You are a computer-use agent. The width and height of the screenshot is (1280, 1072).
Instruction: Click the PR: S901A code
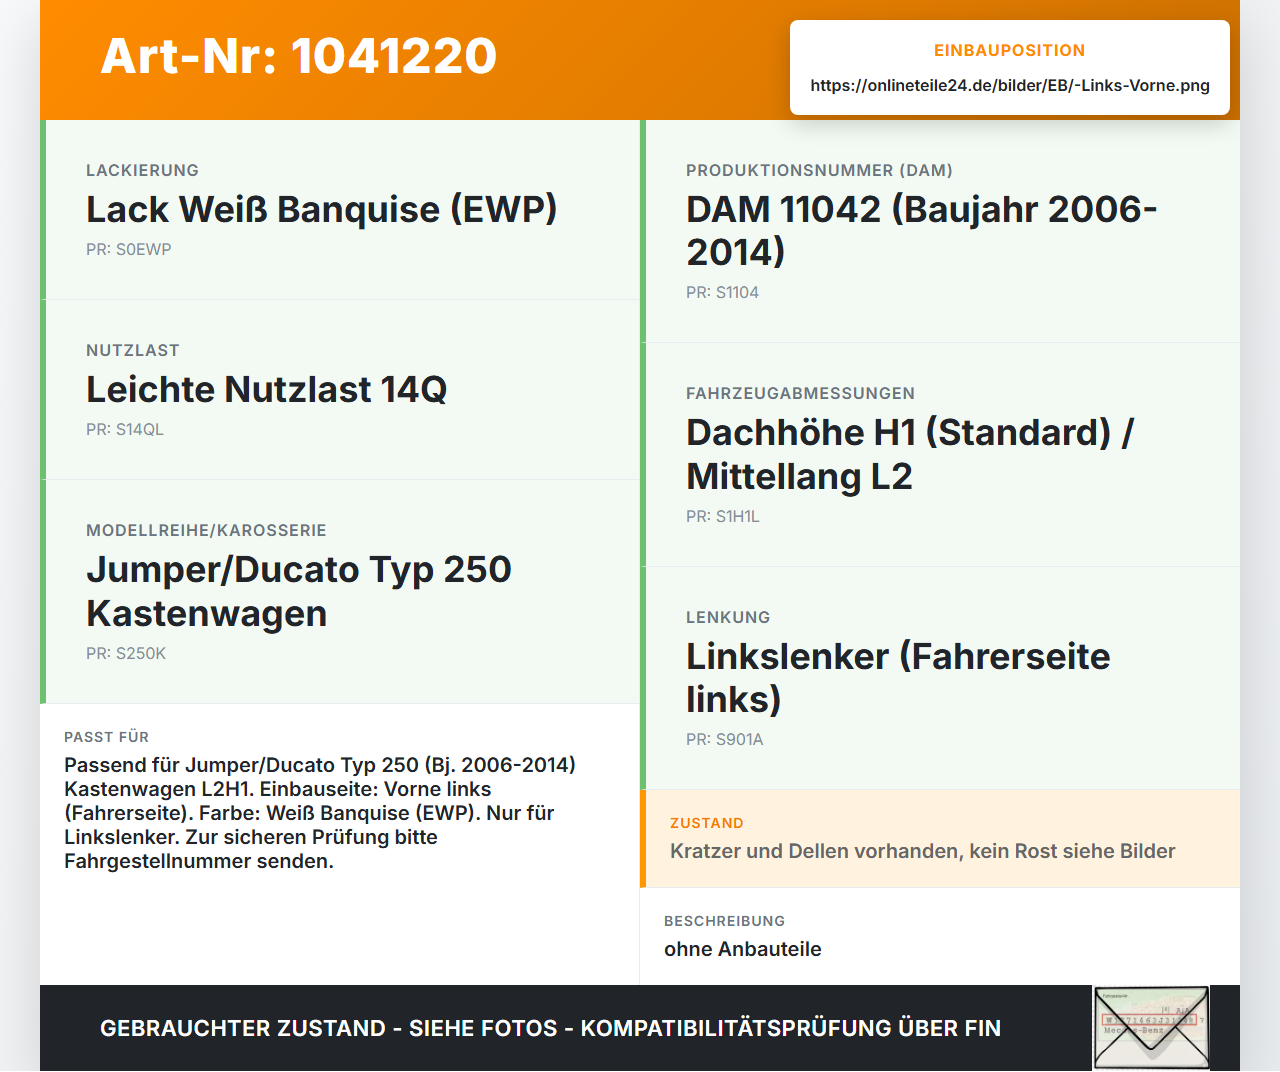[724, 739]
